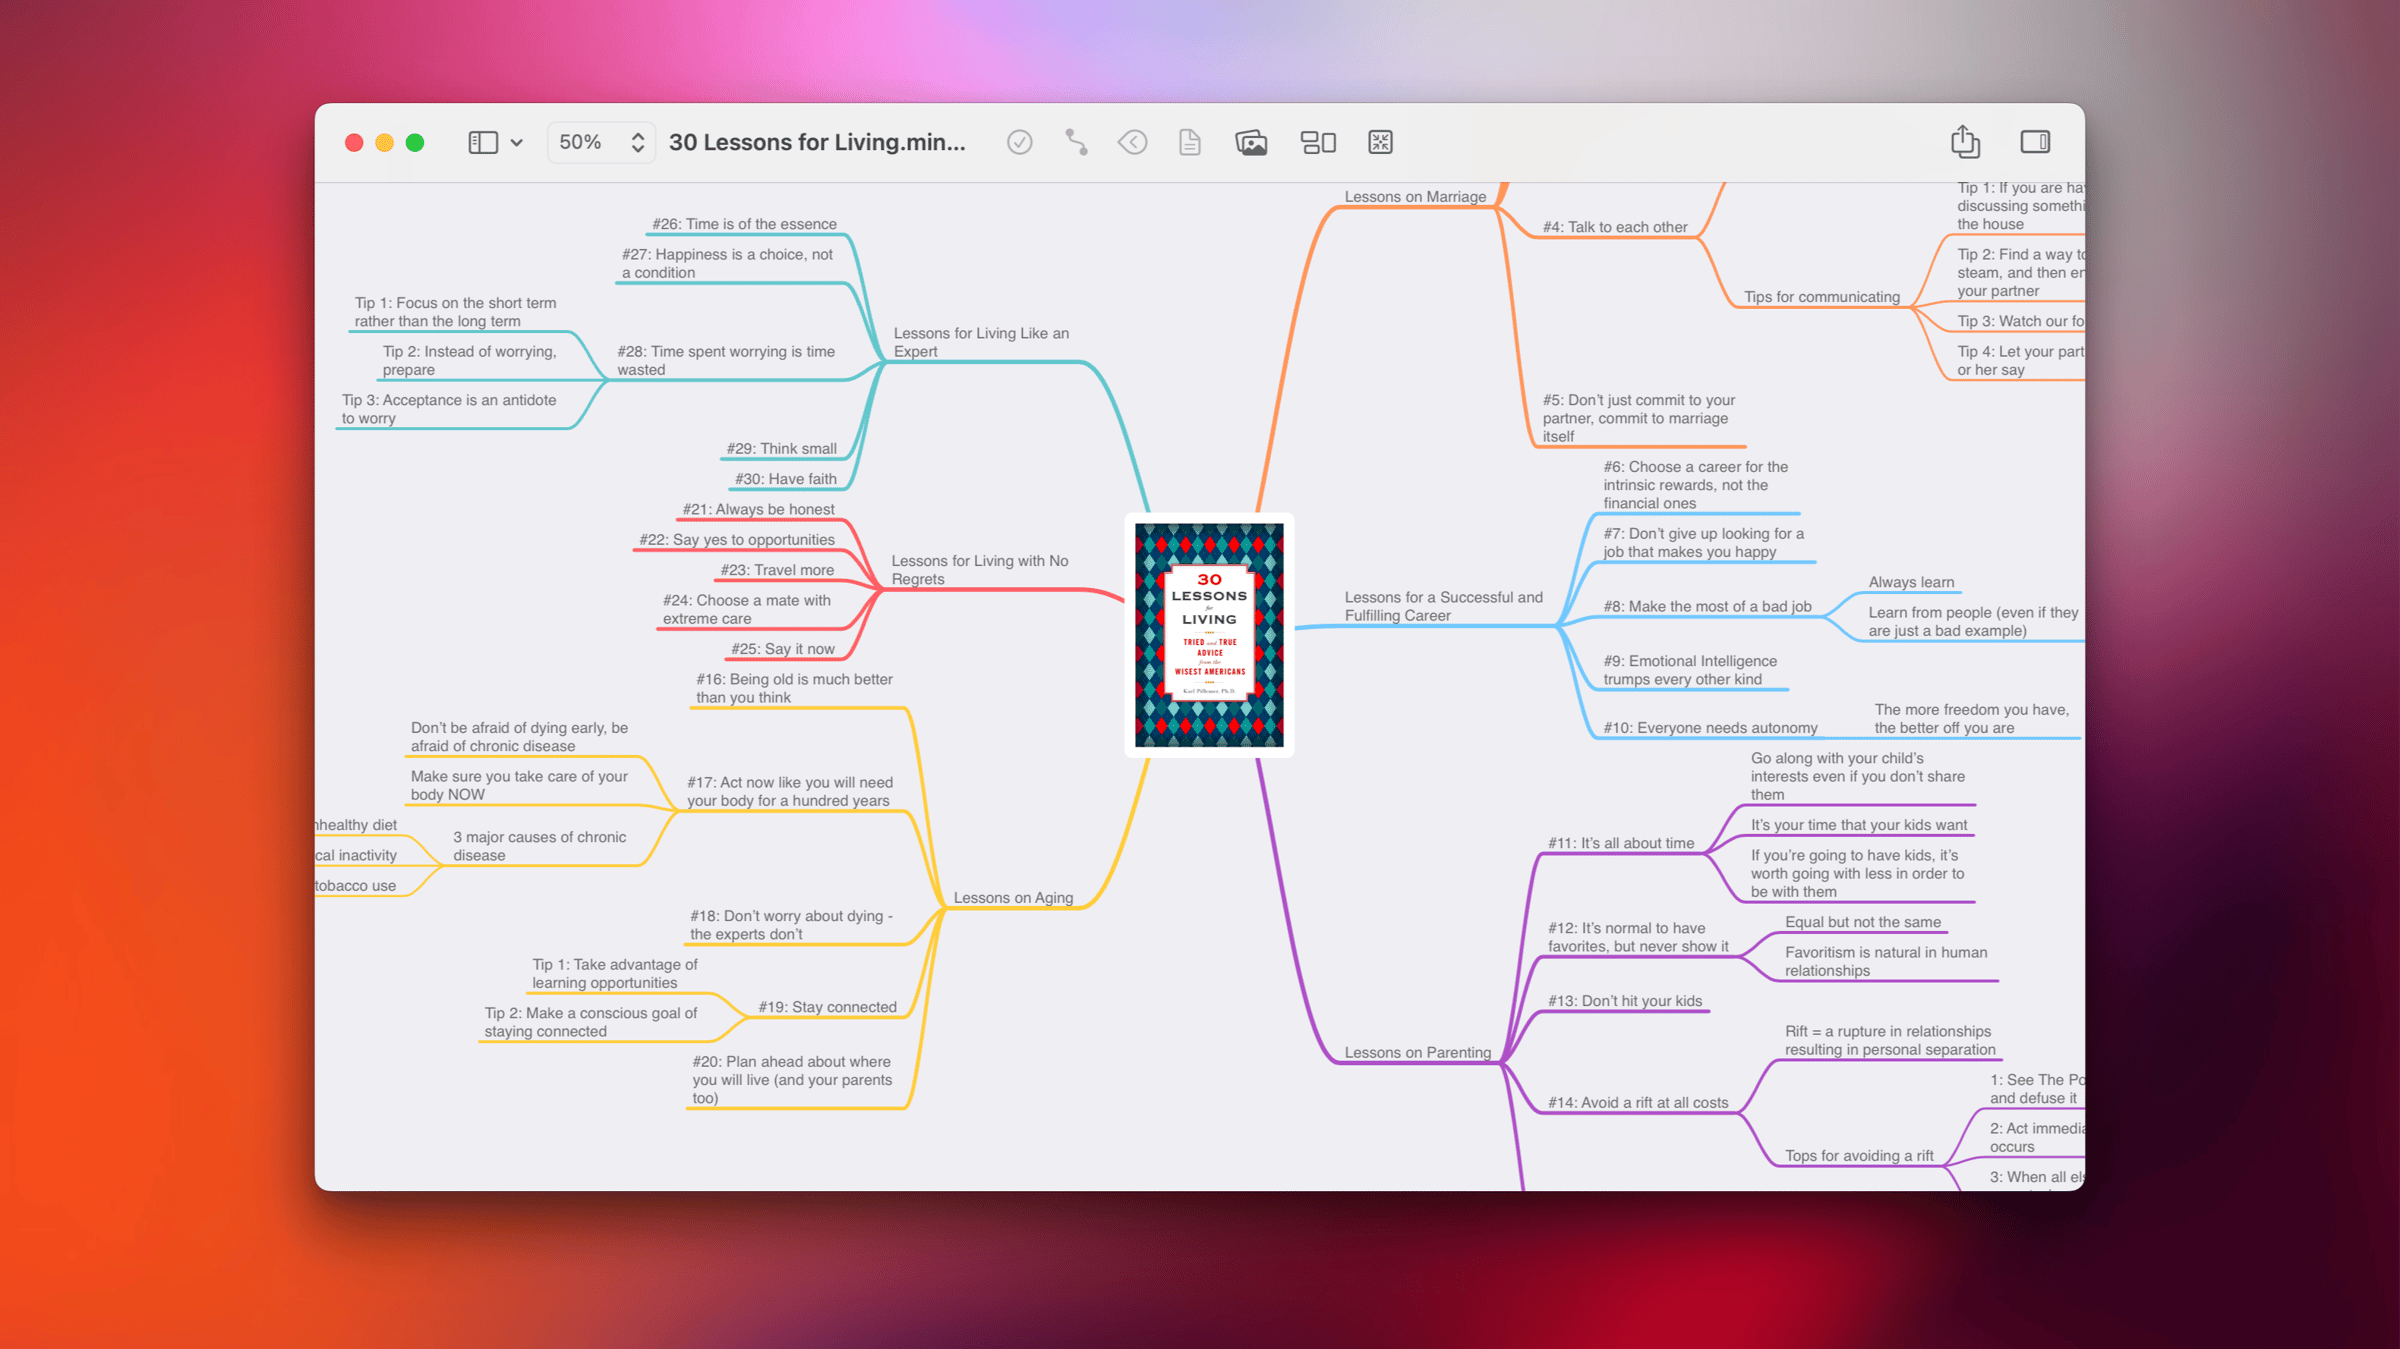Select node #14: Avoid a rift at all costs
This screenshot has width=2400, height=1349.
pos(1638,1103)
